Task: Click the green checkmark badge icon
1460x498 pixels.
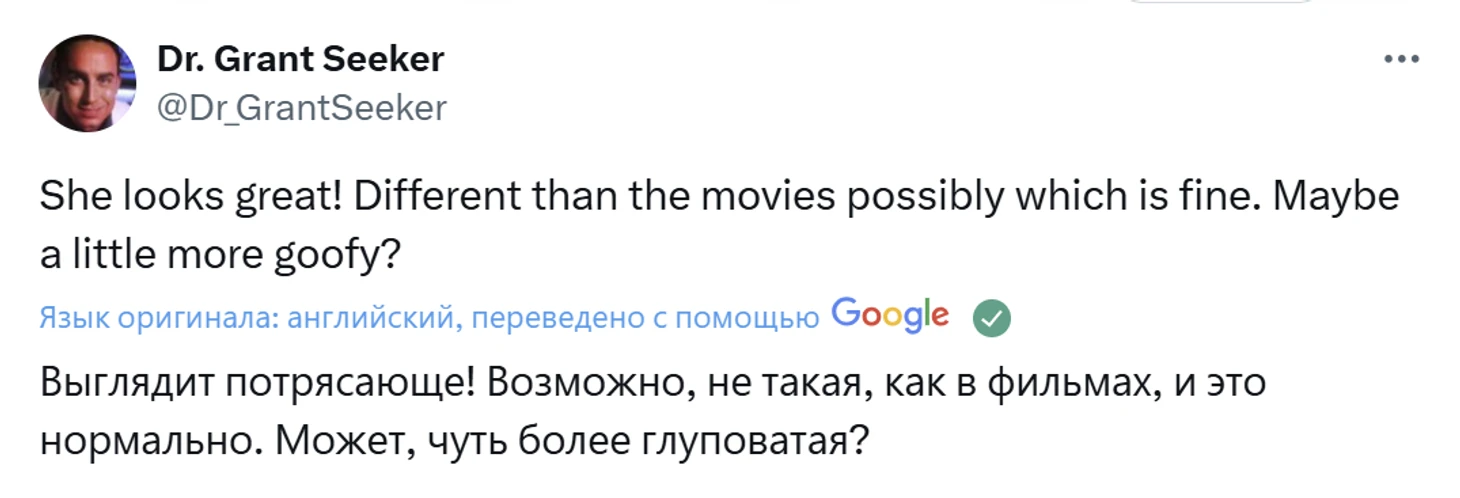Action: [991, 318]
